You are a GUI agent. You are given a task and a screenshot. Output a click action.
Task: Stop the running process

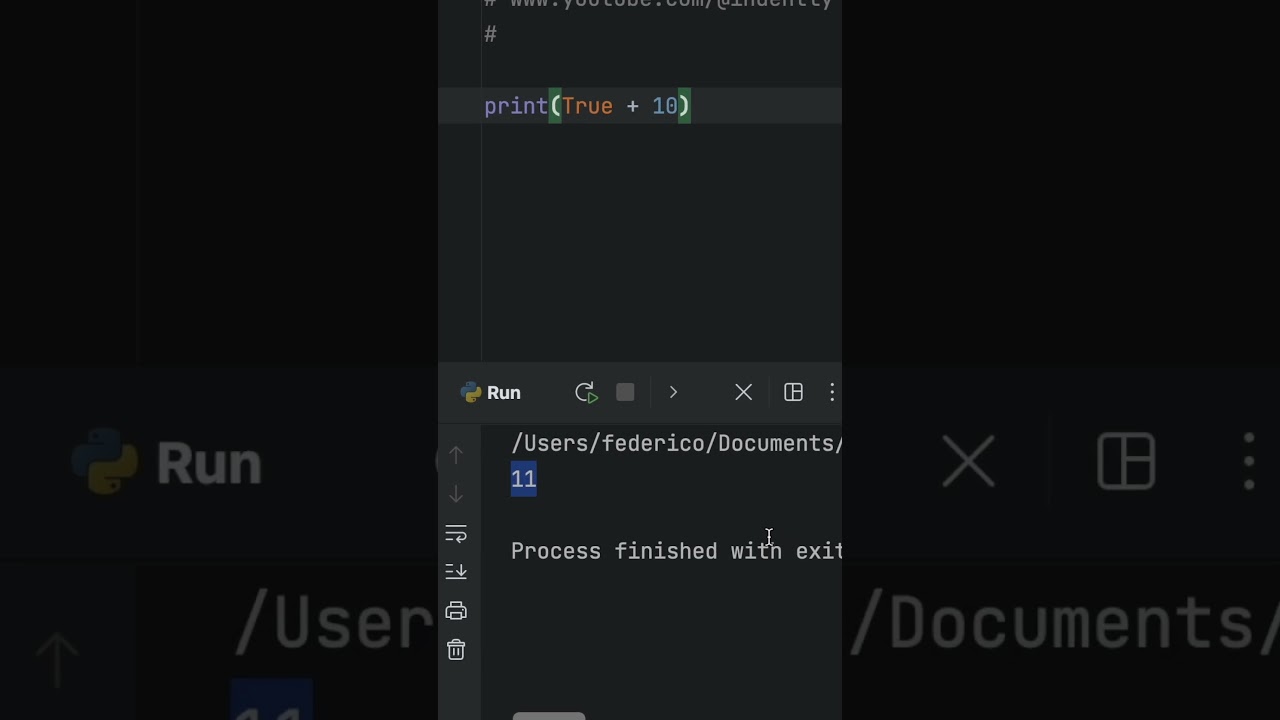(625, 393)
